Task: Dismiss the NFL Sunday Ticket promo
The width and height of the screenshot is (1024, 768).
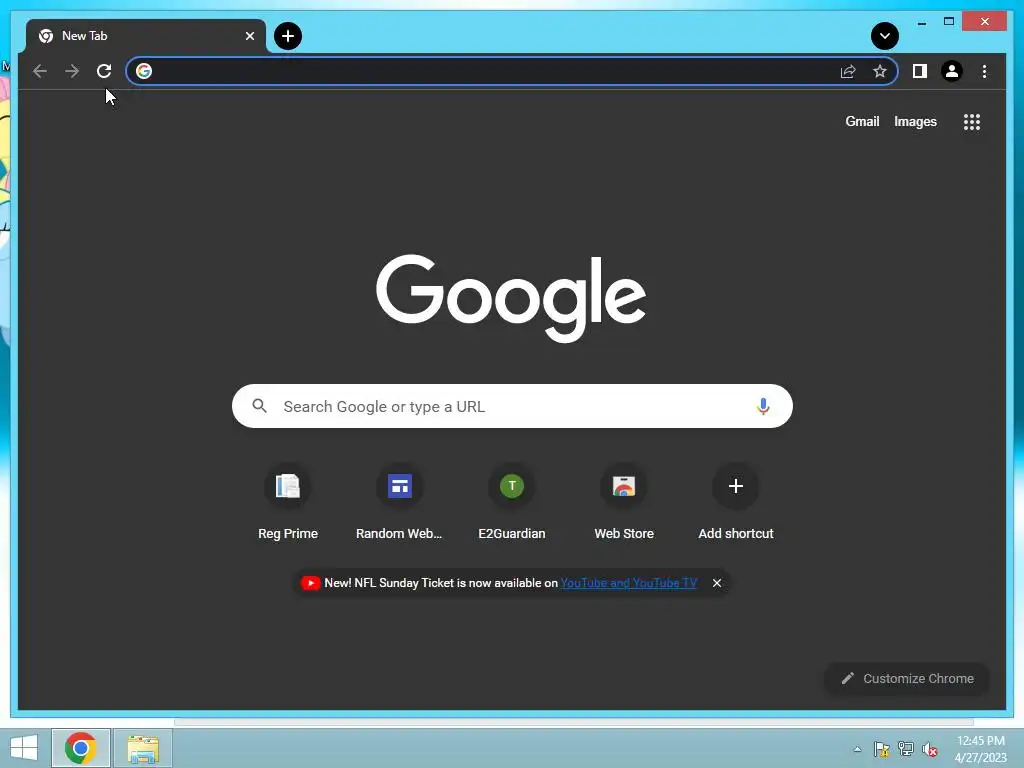Action: (x=716, y=583)
